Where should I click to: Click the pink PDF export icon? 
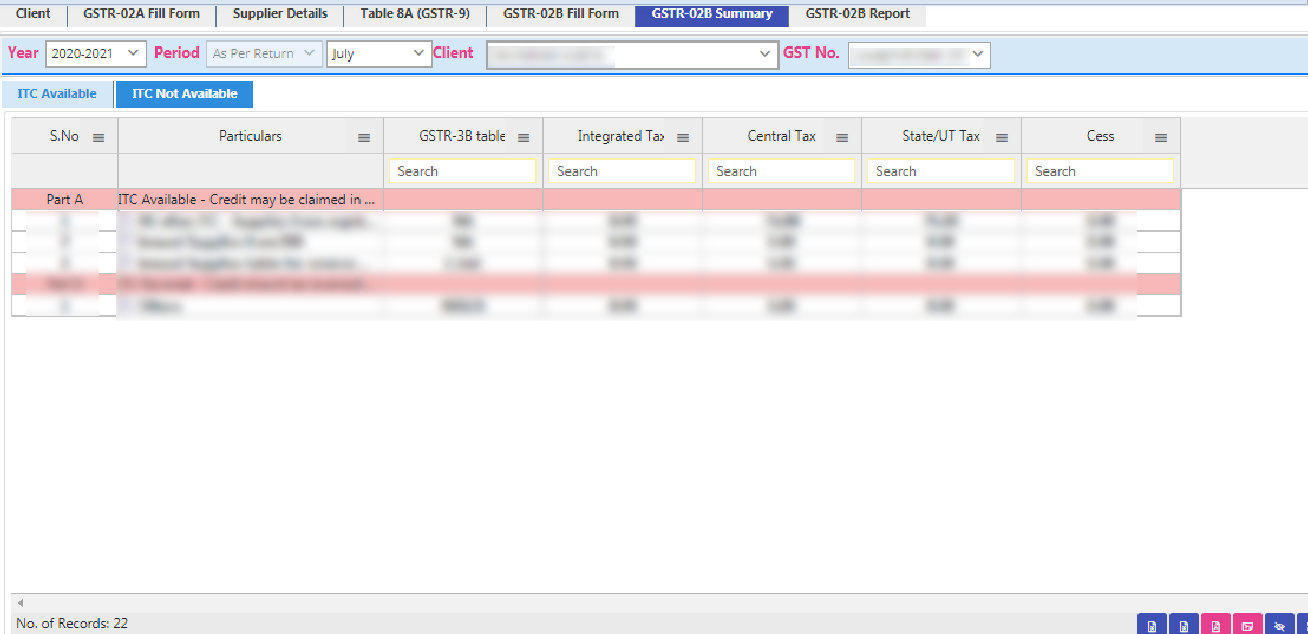[x=1216, y=626]
